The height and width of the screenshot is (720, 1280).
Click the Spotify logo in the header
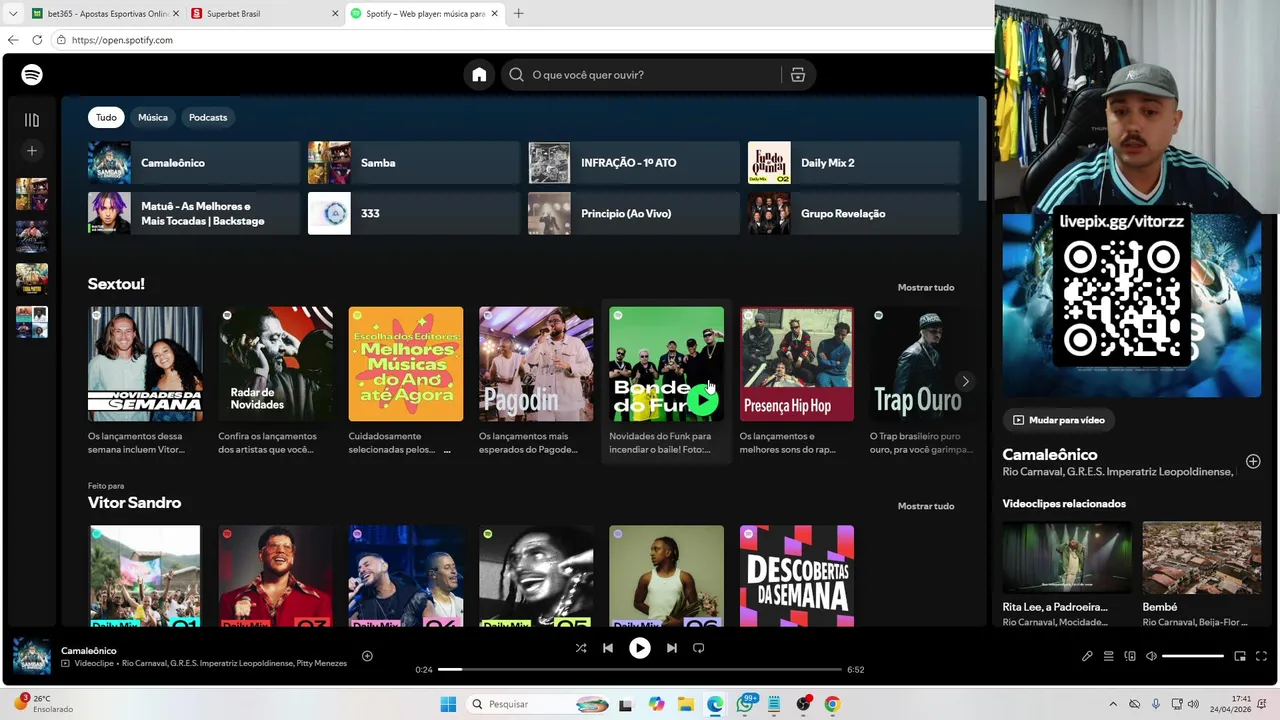pyautogui.click(x=32, y=75)
